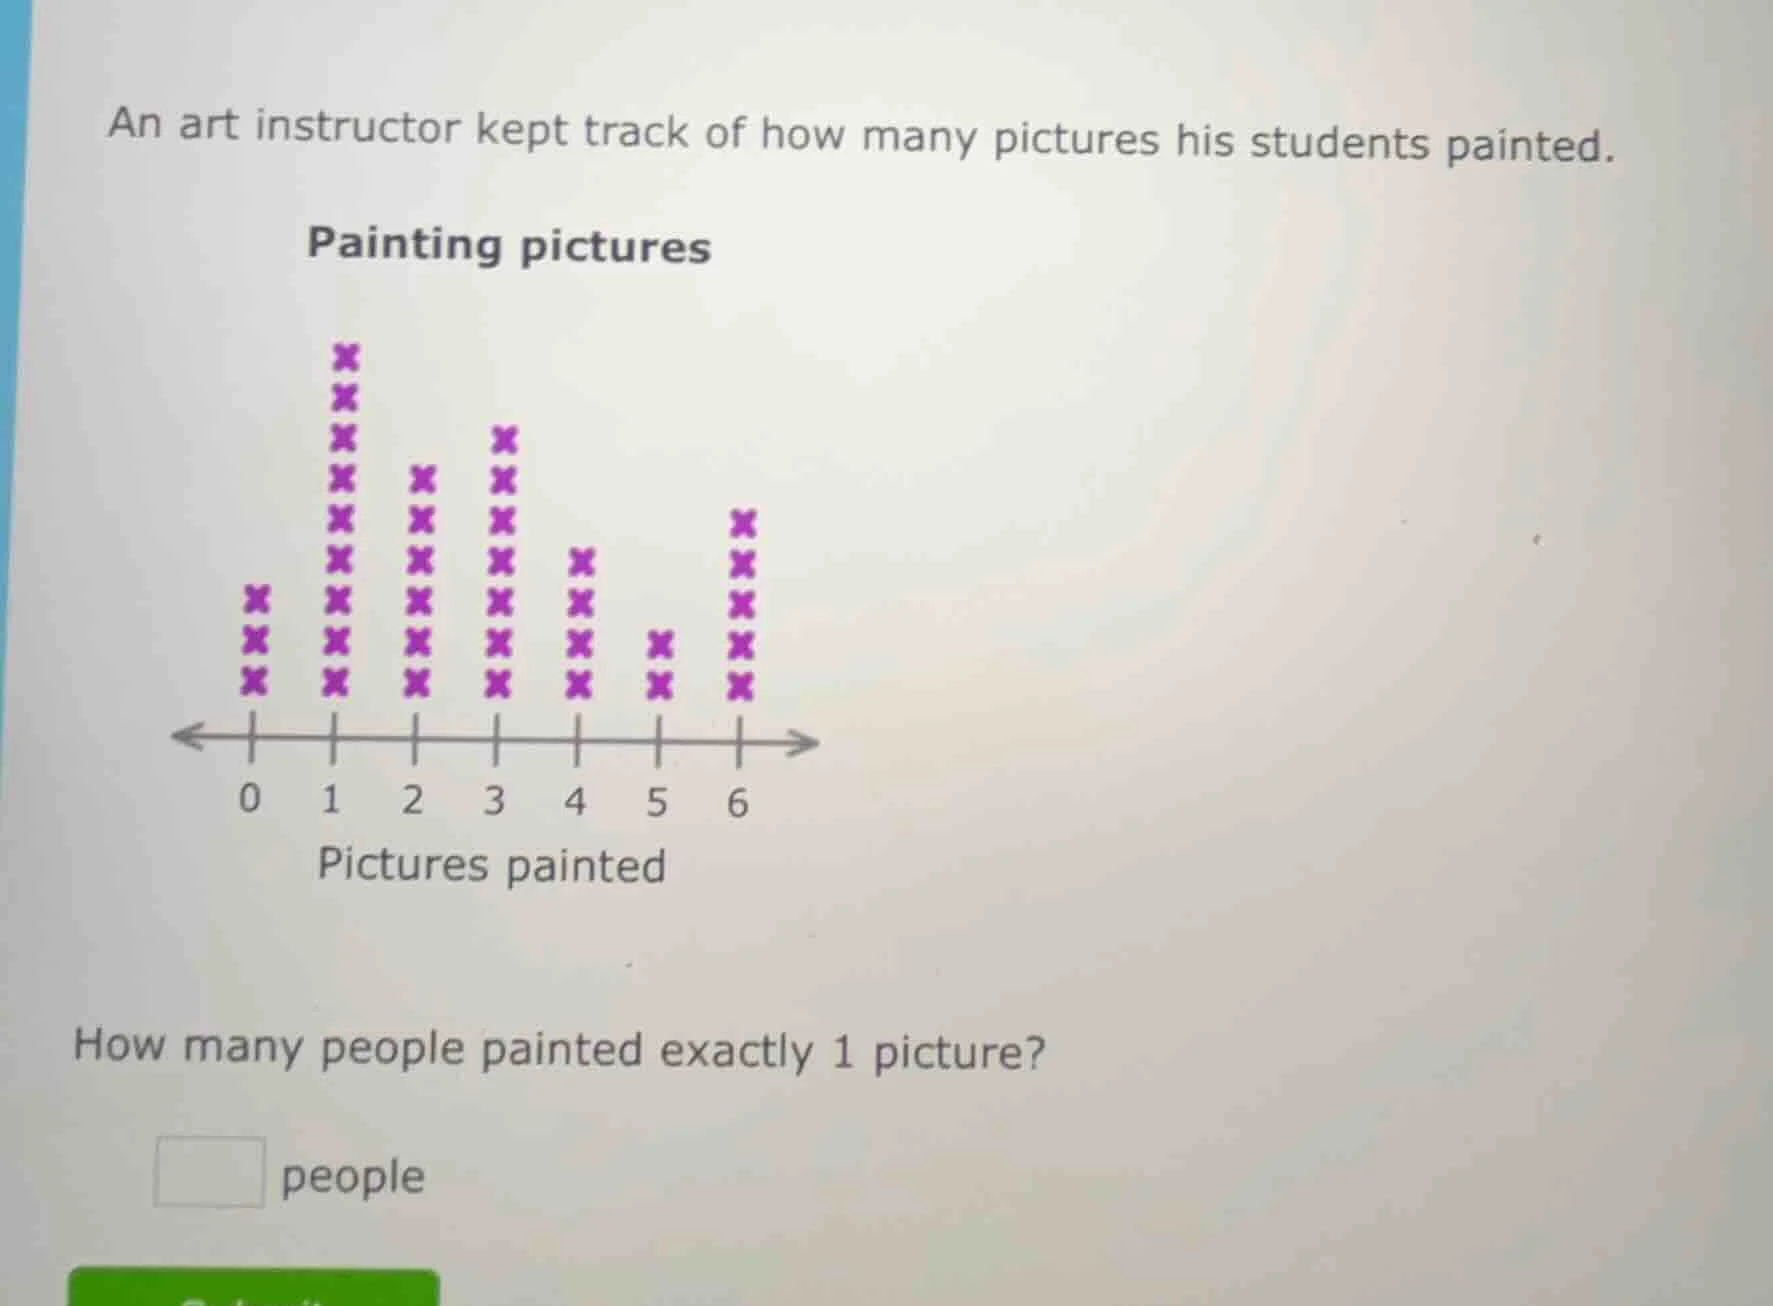Click the top X mark above number 3

pos(503,440)
